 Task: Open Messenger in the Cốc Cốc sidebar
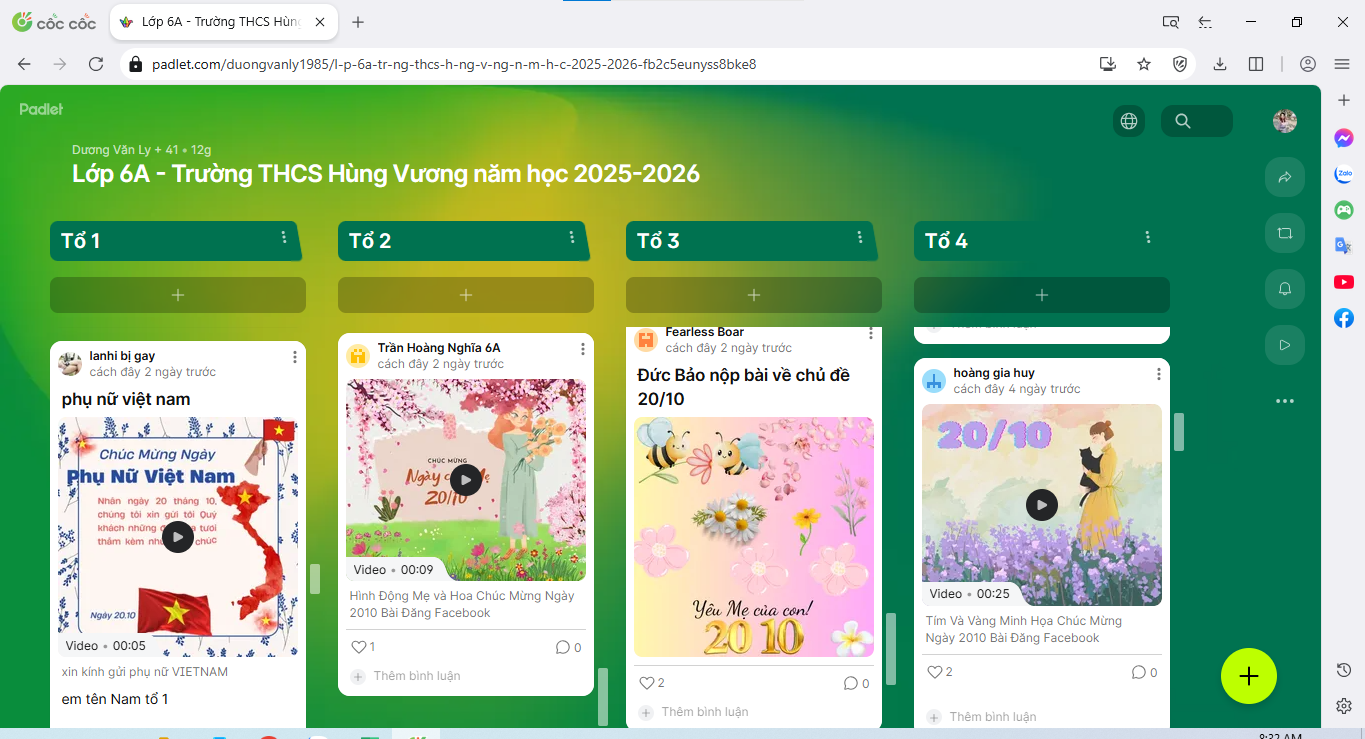pyautogui.click(x=1344, y=139)
